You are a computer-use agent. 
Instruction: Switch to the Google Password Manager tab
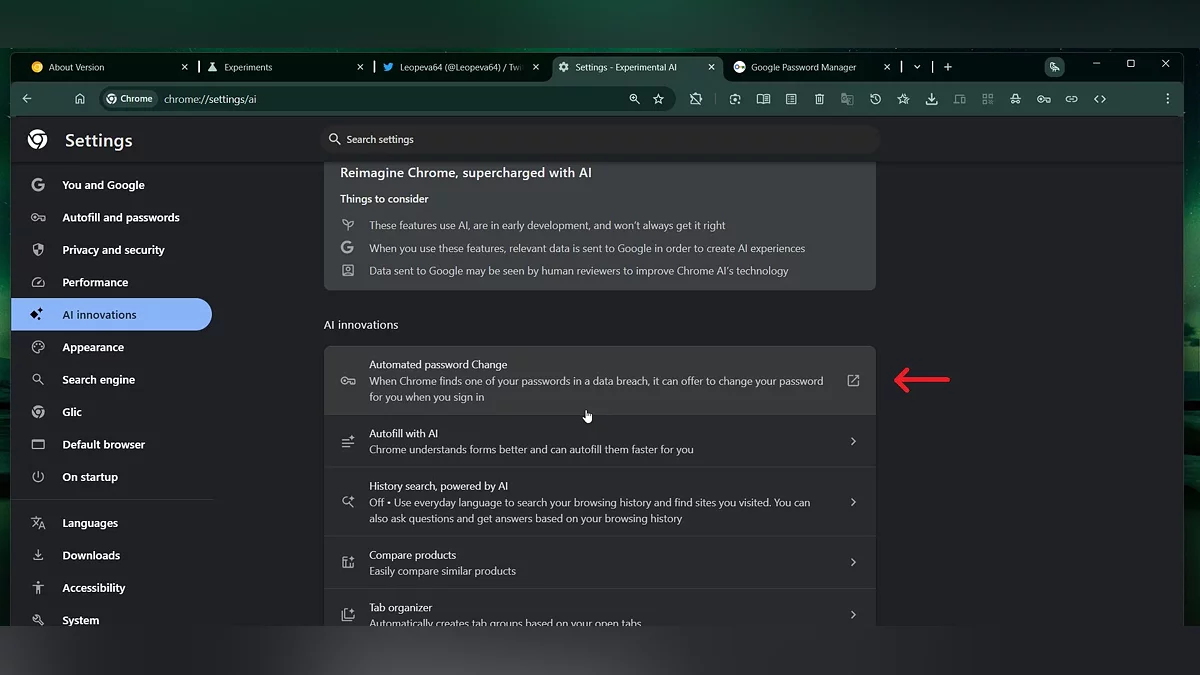click(x=803, y=67)
